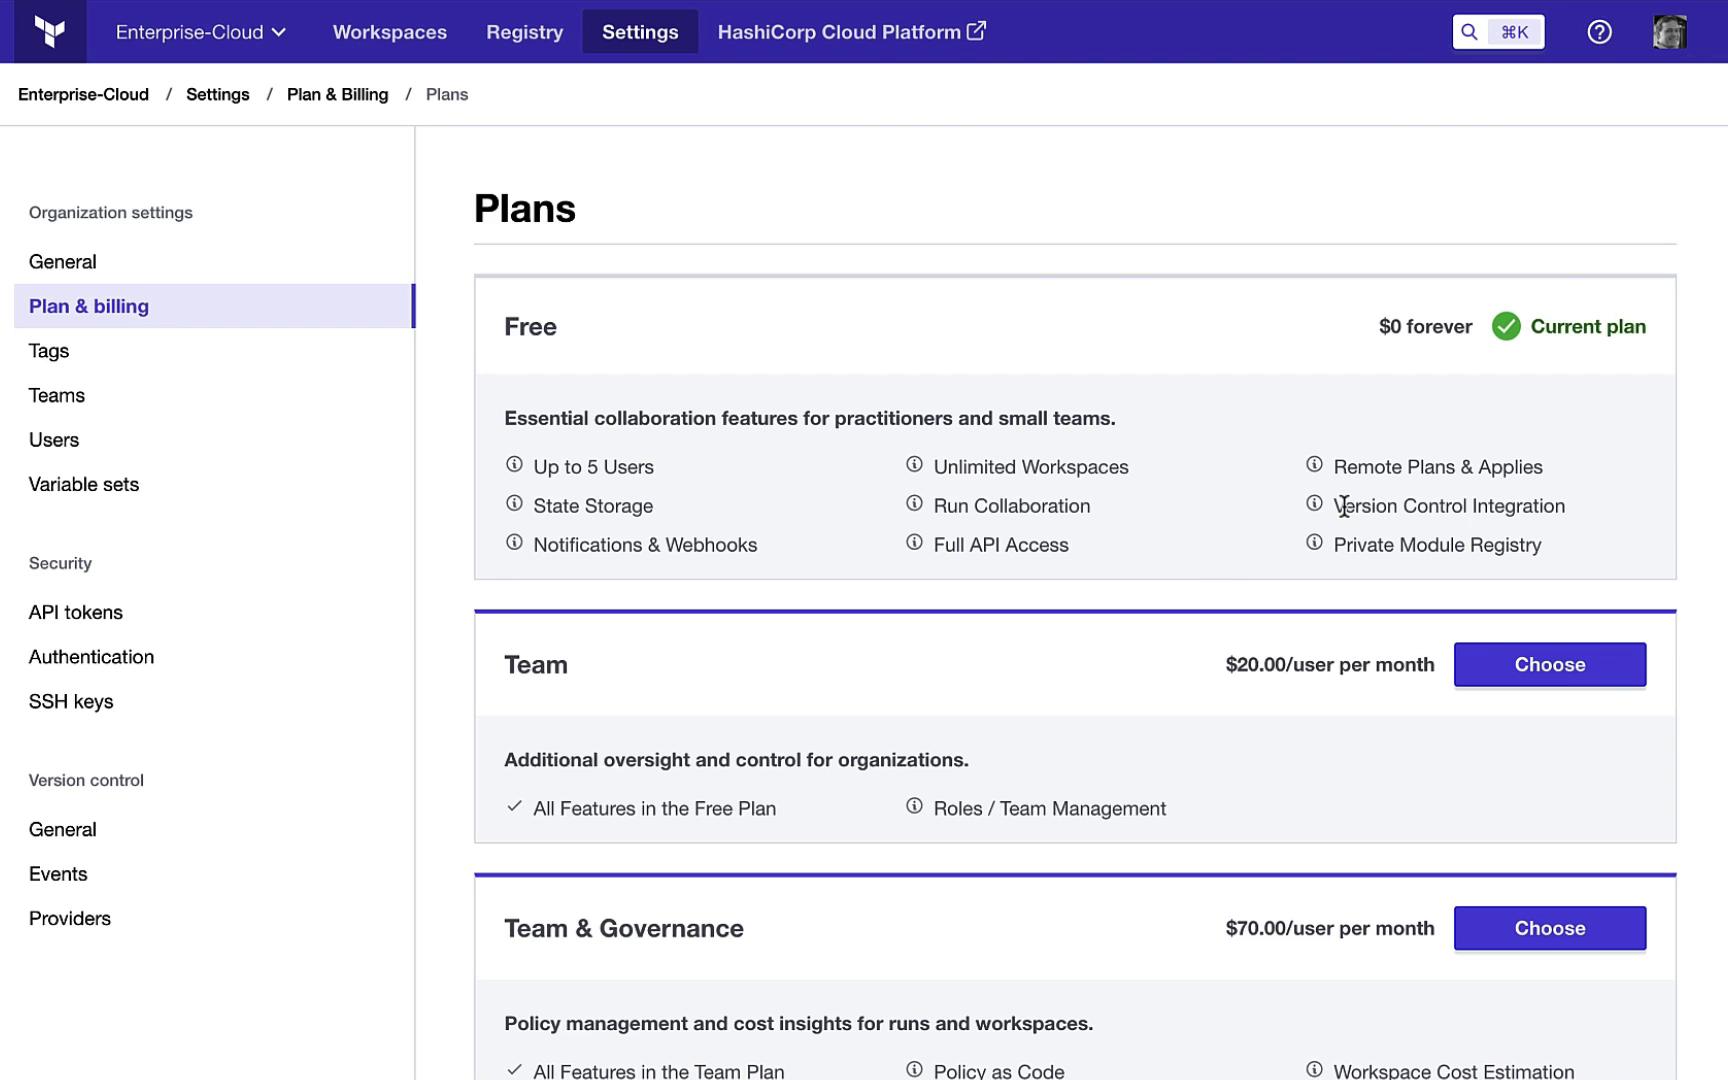This screenshot has height=1080, width=1728.
Task: Open the Workspaces menu item
Action: point(389,32)
